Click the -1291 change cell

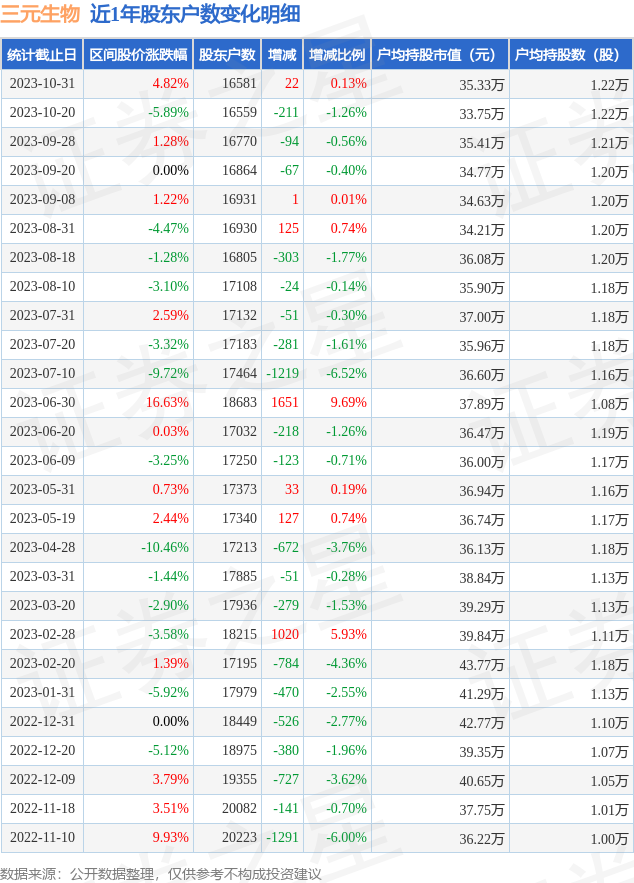[283, 837]
